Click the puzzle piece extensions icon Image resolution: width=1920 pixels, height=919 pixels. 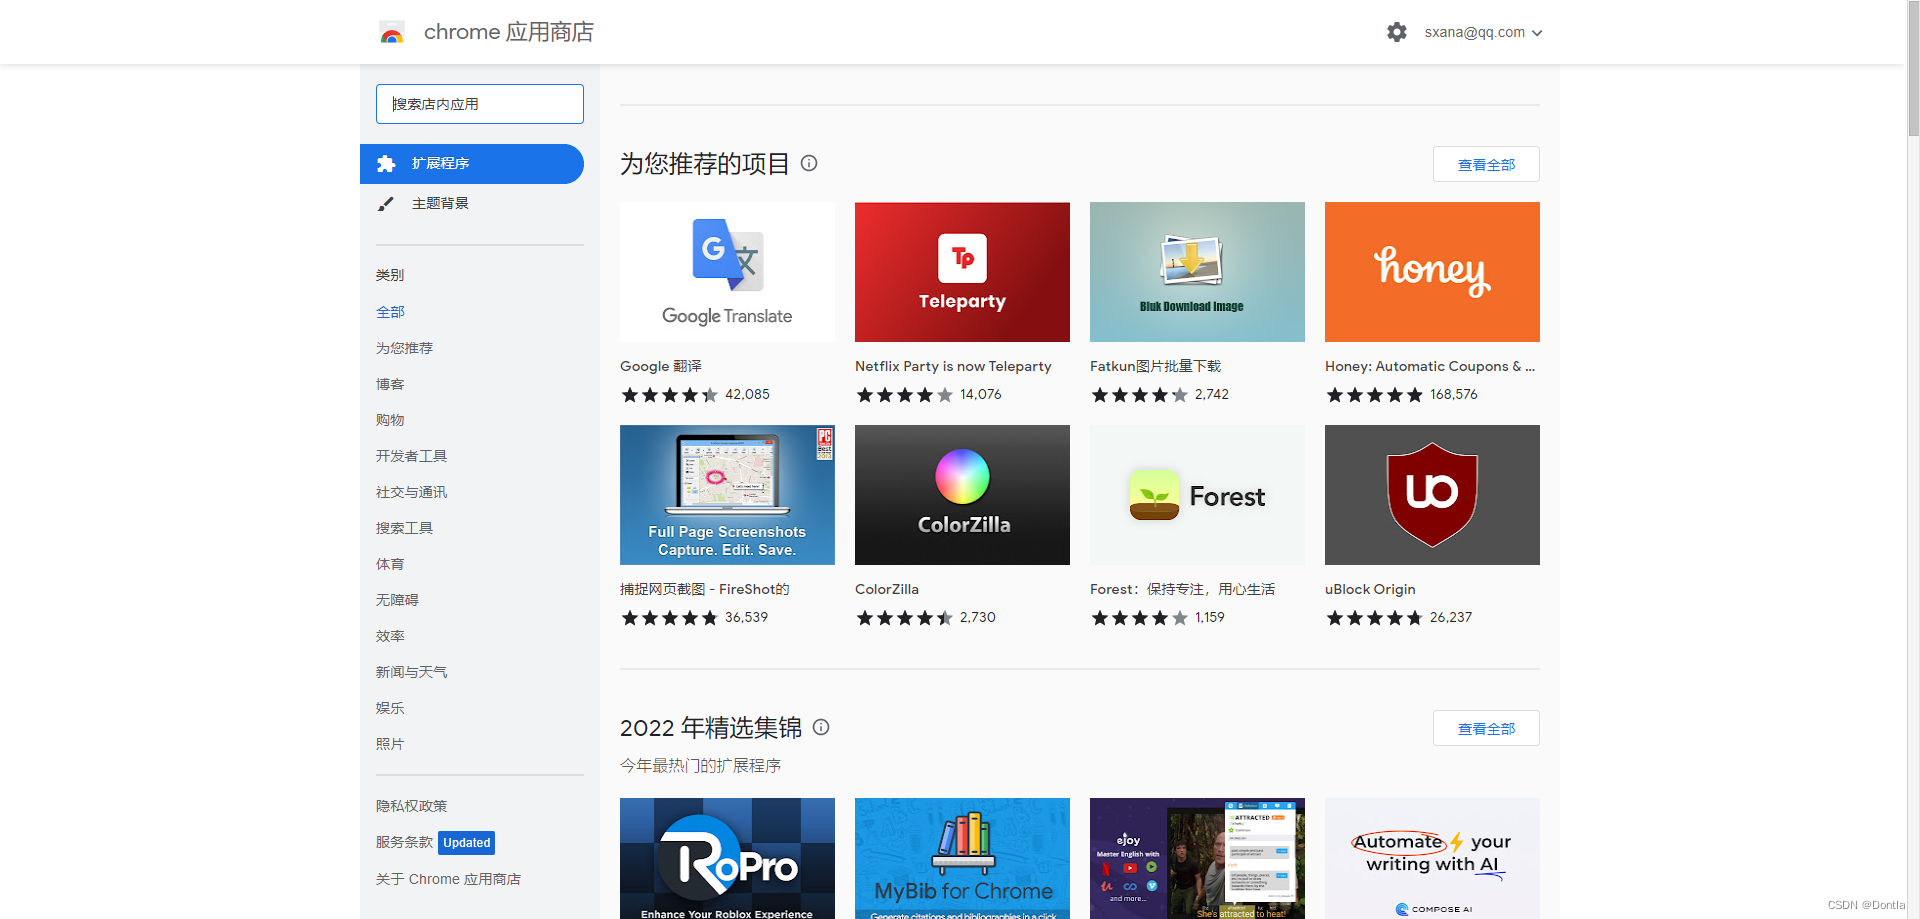(386, 164)
